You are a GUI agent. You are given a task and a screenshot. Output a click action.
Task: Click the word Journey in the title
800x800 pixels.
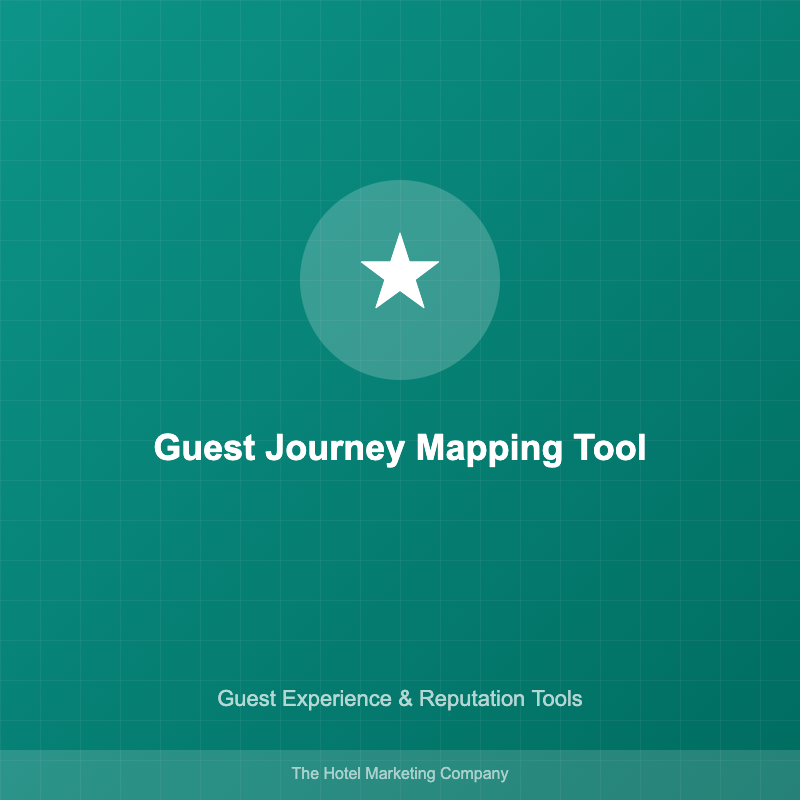click(x=335, y=449)
